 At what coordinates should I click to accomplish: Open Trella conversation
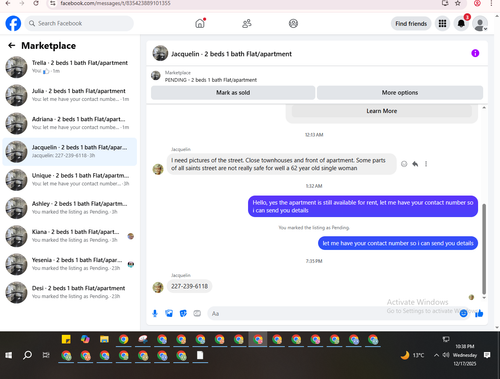pos(69,67)
